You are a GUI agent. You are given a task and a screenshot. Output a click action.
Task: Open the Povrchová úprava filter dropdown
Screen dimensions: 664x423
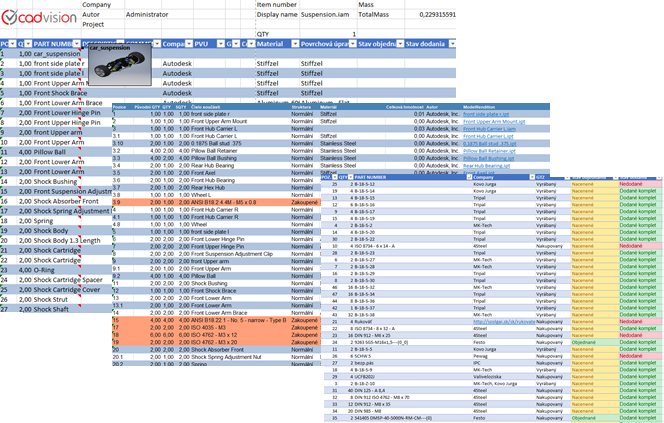[x=353, y=44]
